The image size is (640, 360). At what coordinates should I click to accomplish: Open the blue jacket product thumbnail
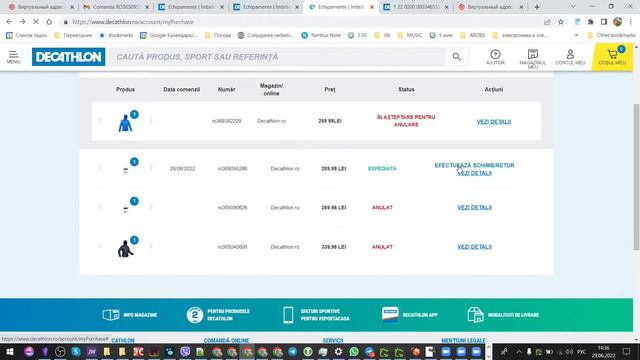point(125,123)
